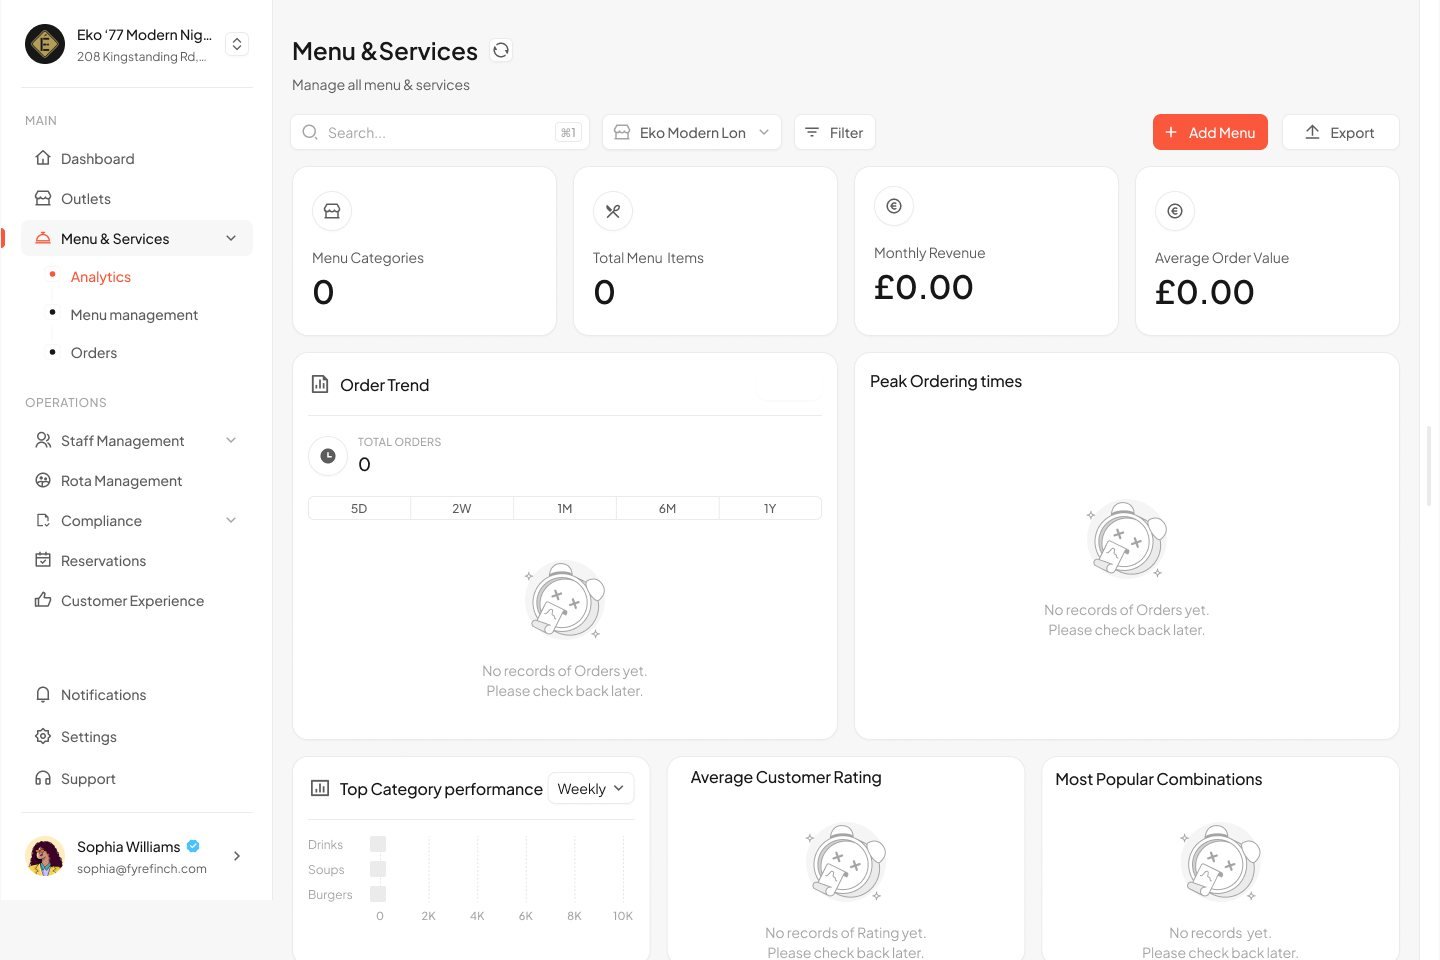This screenshot has width=1440, height=960.
Task: Open the Orders submenu item
Action: point(94,353)
